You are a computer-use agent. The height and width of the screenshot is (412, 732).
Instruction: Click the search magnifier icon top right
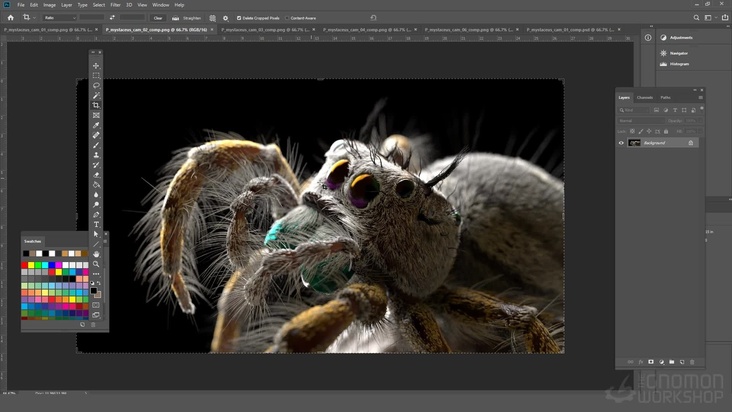click(696, 18)
